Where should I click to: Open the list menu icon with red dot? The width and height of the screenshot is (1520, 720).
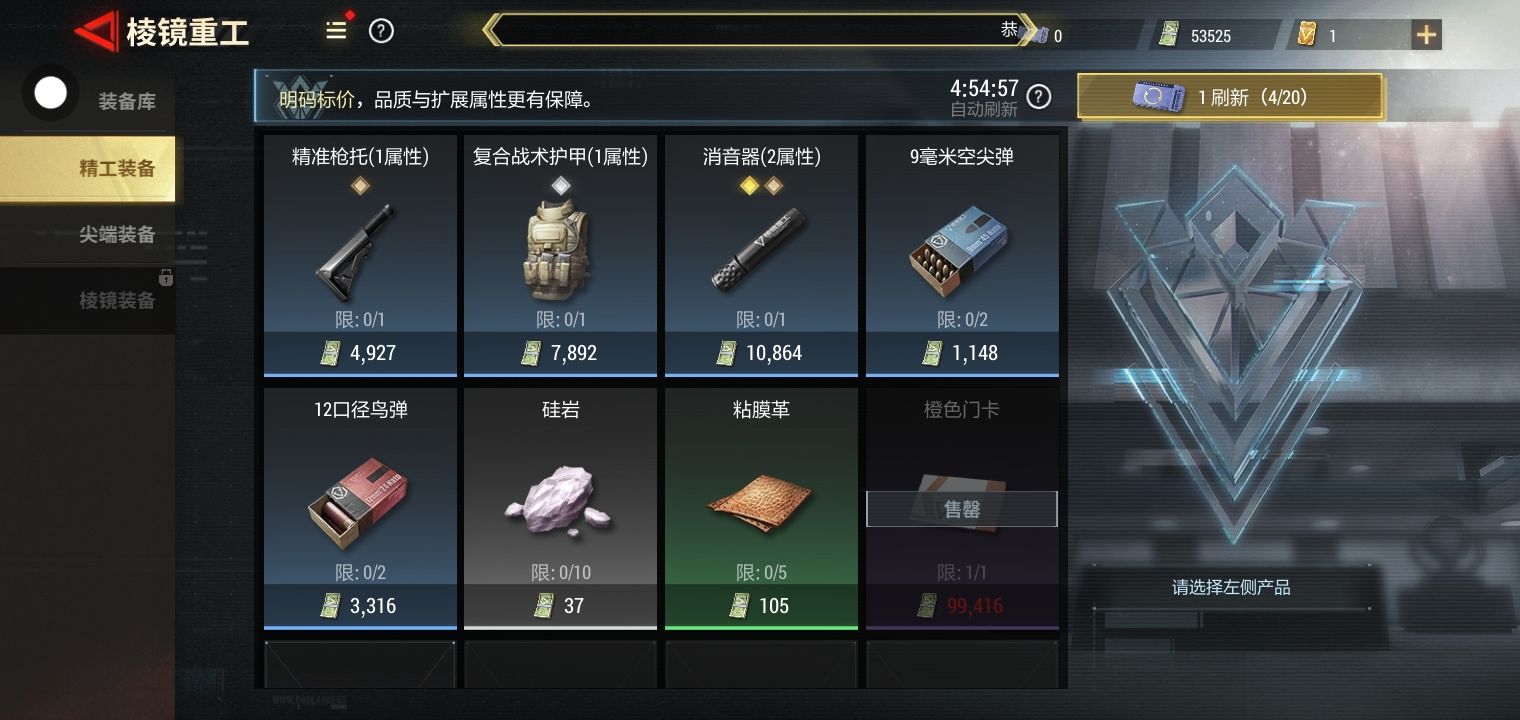pos(337,31)
